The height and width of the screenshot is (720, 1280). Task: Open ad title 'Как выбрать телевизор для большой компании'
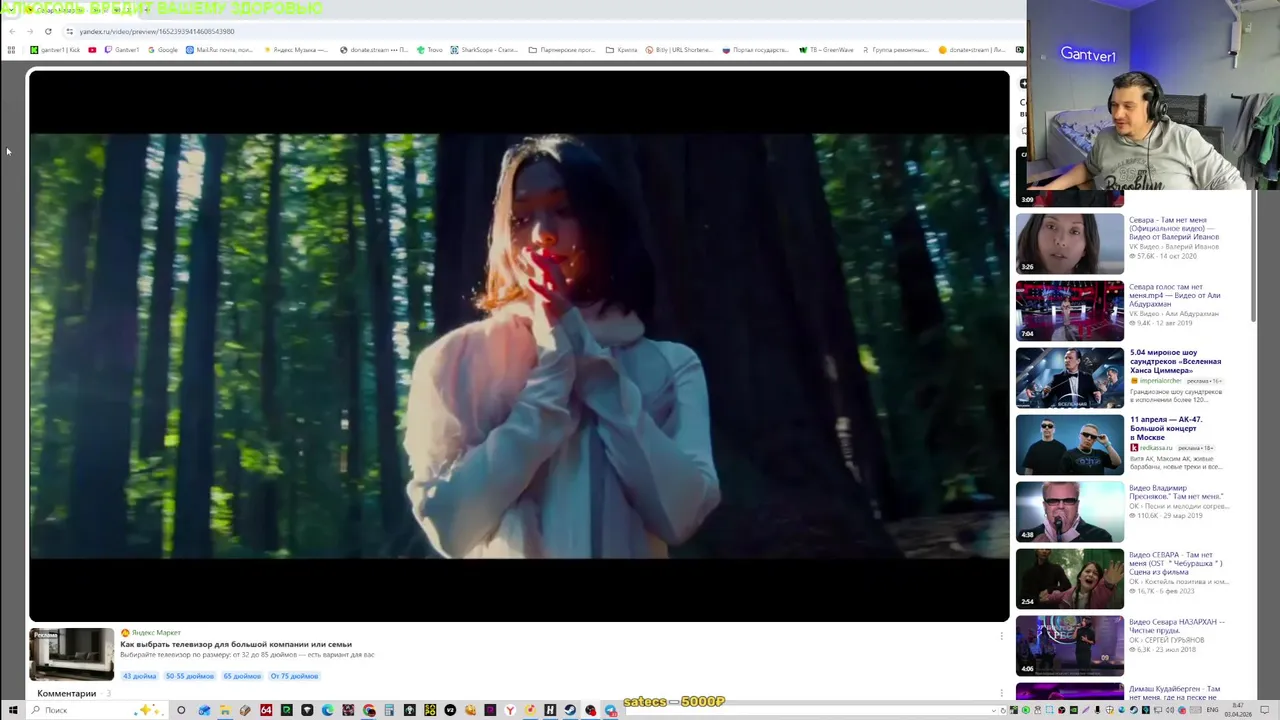236,645
